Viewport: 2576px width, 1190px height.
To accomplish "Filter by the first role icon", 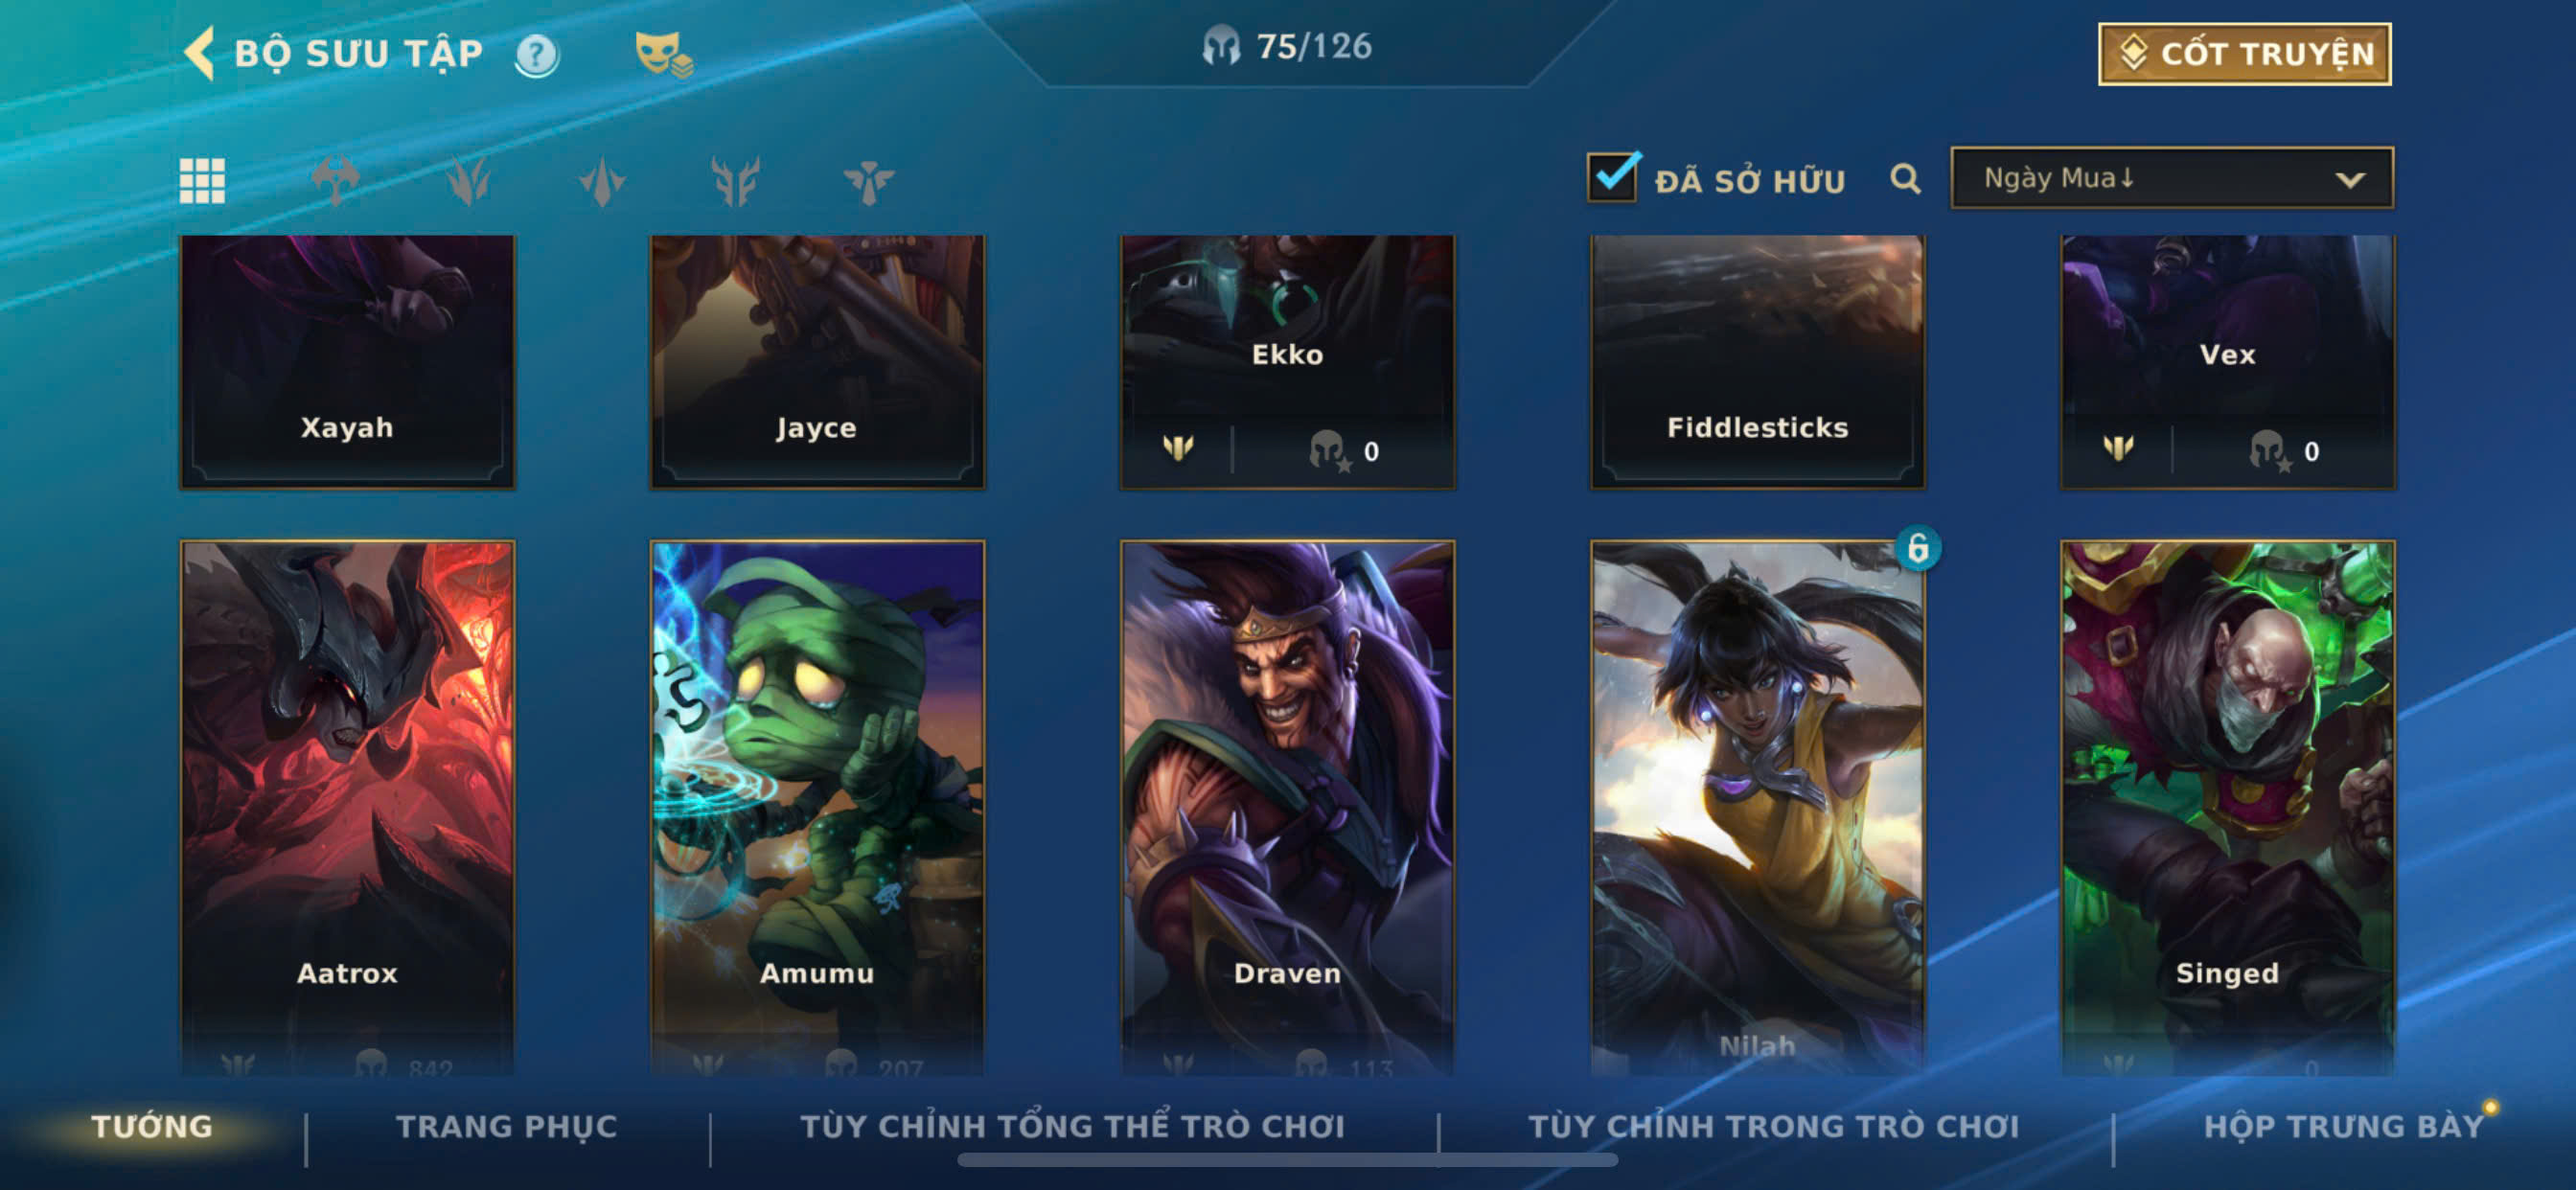I will 336,181.
